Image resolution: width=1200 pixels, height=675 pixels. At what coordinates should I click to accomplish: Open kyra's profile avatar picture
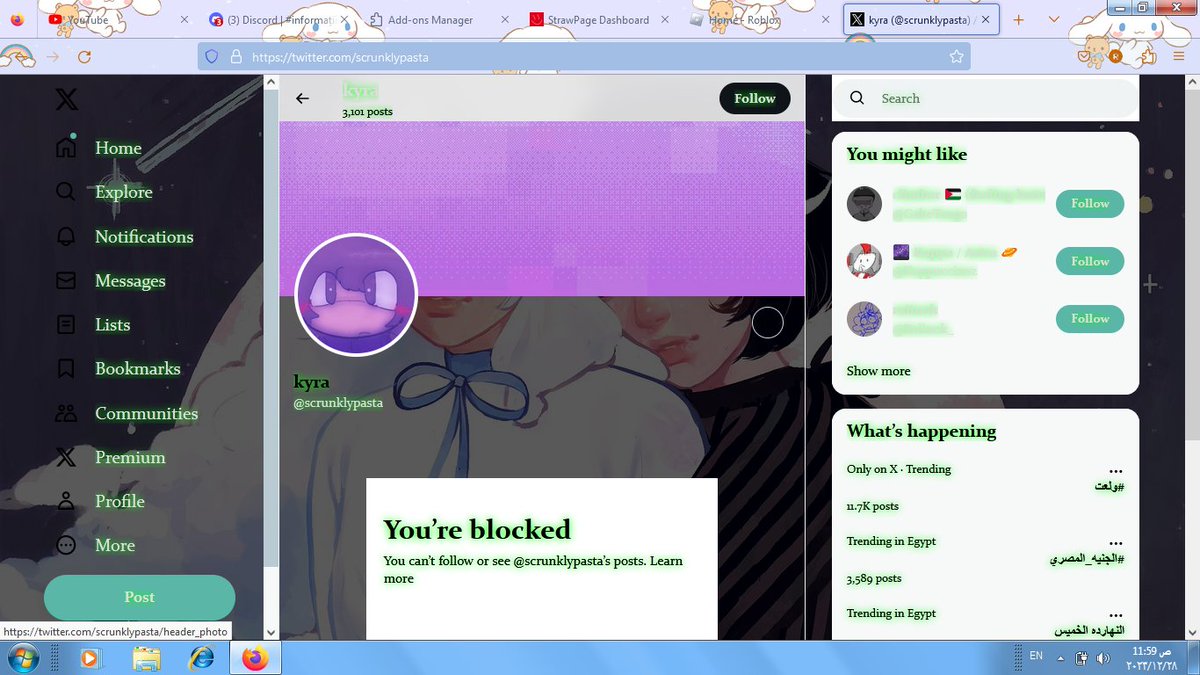(x=356, y=295)
